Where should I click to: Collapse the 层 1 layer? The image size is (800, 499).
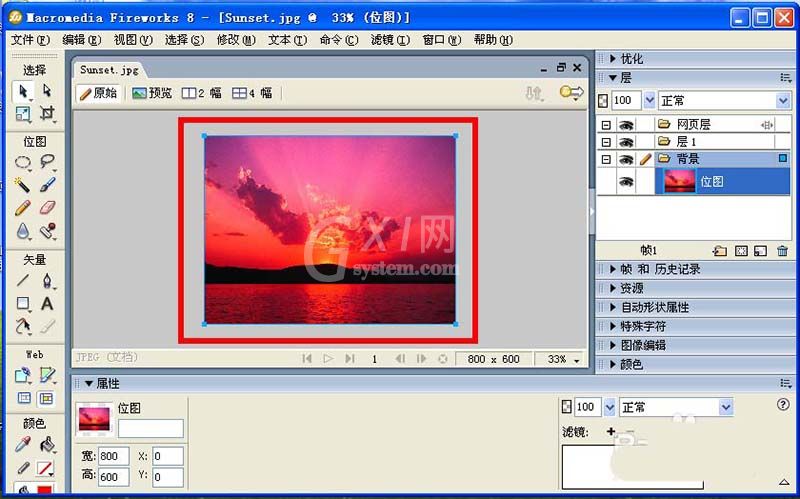click(606, 142)
